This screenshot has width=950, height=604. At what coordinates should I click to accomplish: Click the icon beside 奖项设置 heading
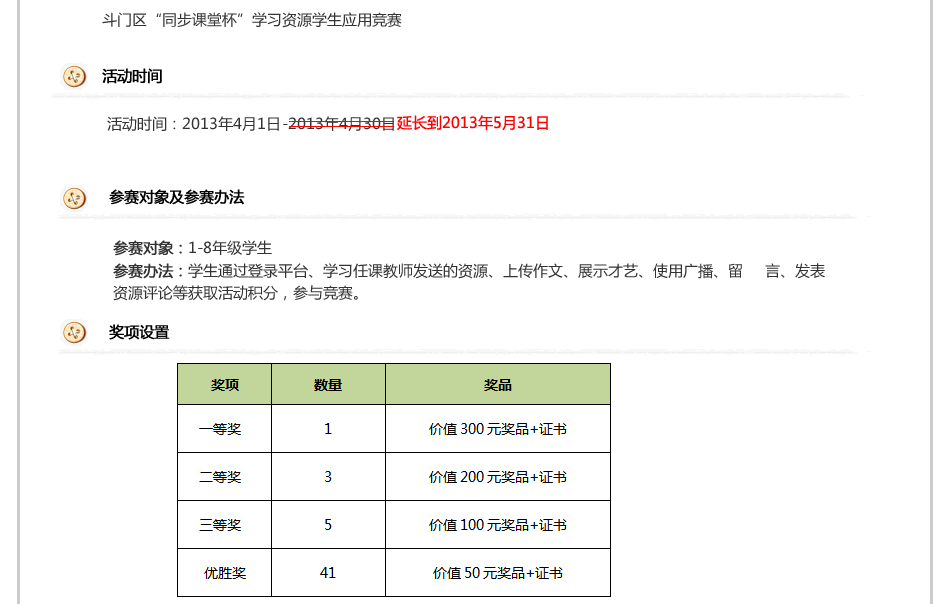click(x=74, y=333)
